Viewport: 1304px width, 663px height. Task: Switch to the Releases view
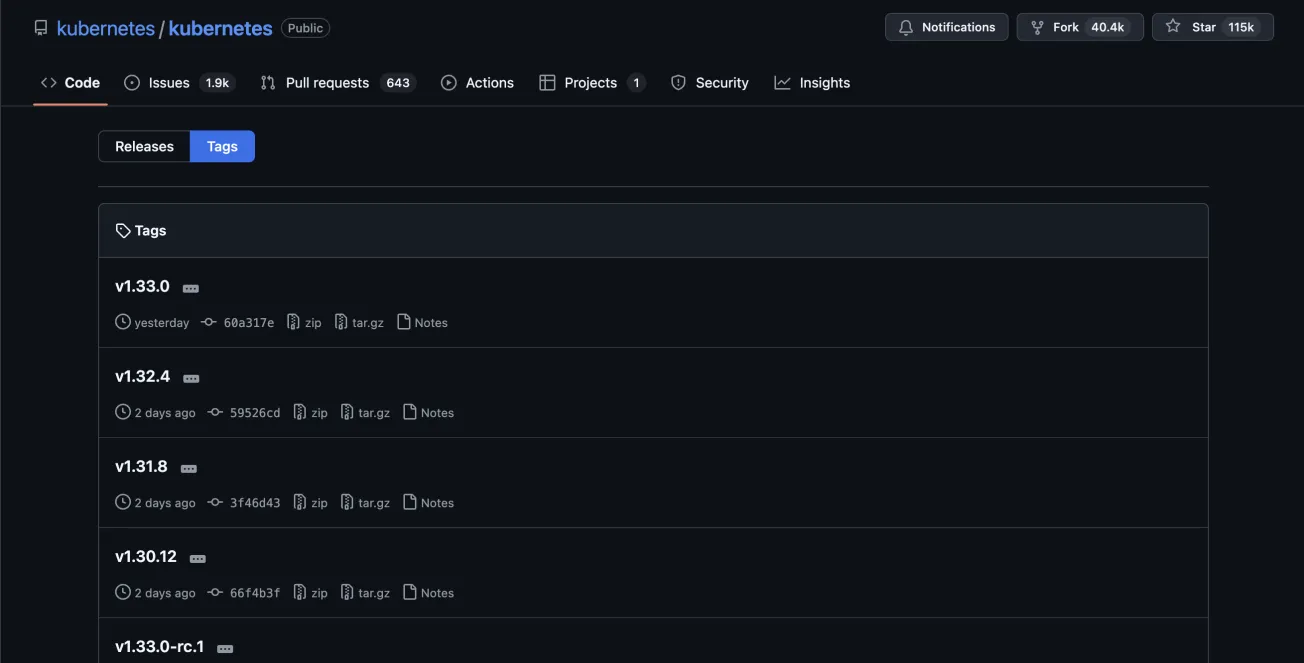[144, 146]
